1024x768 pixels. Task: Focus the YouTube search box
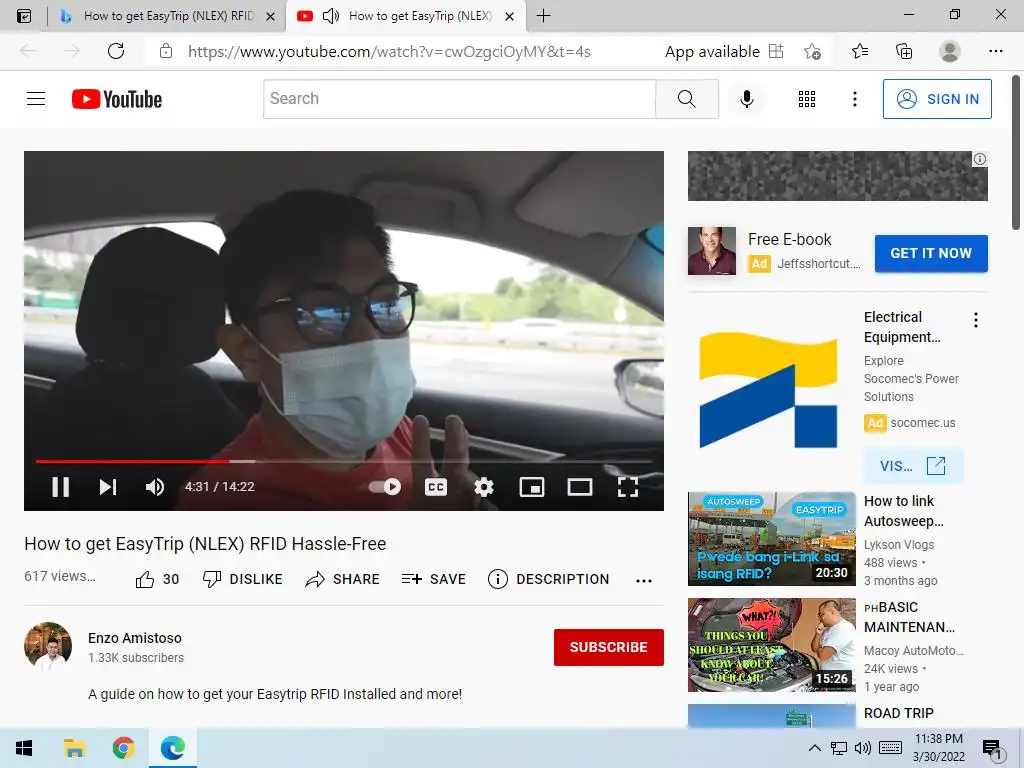point(459,99)
